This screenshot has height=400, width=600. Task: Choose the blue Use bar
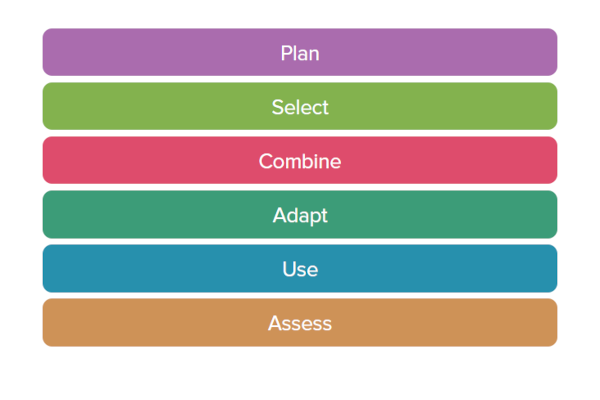[x=300, y=268]
